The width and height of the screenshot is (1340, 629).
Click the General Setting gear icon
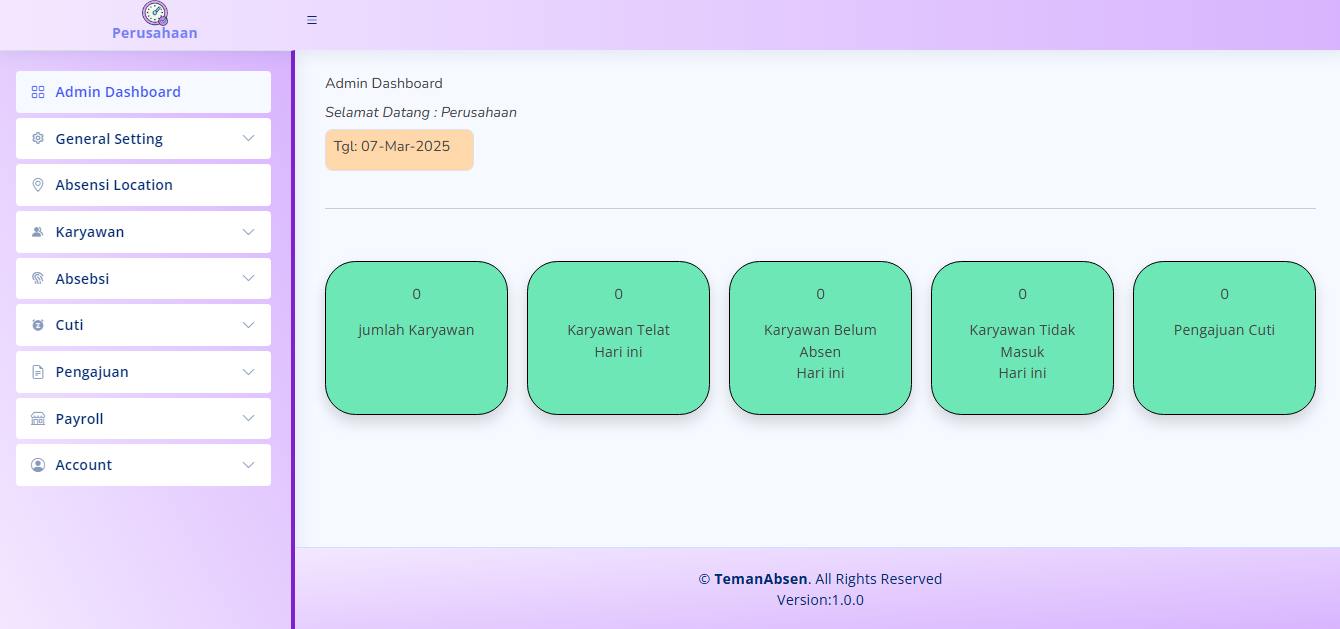(x=38, y=139)
